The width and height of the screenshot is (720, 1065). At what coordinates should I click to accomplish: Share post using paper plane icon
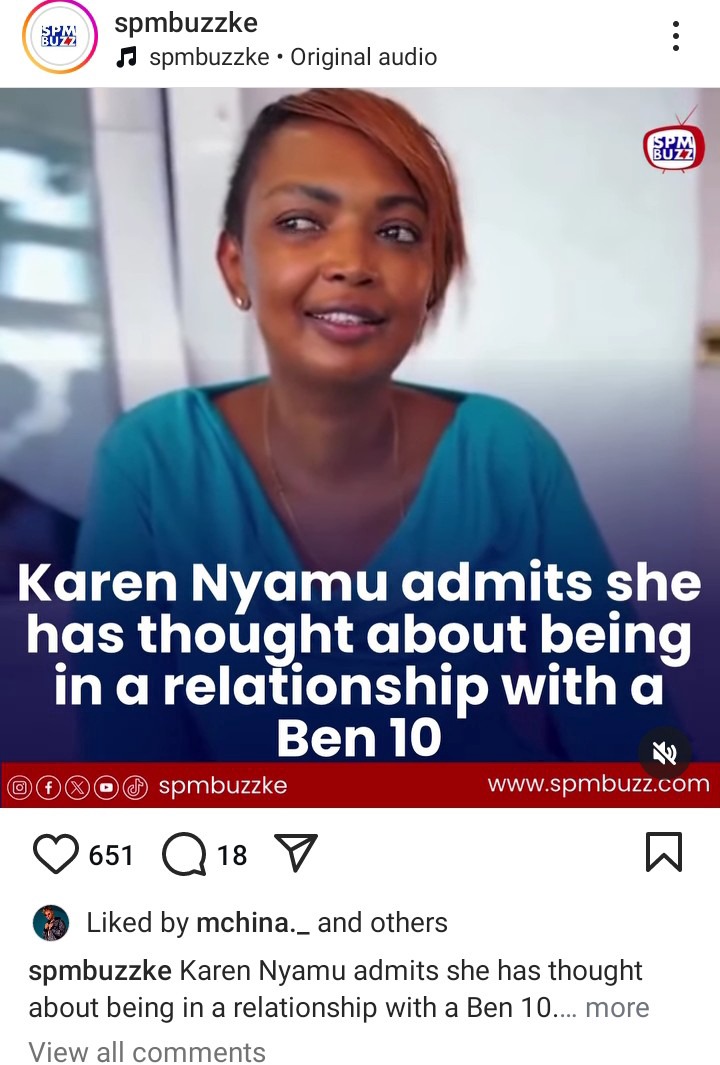pos(295,852)
